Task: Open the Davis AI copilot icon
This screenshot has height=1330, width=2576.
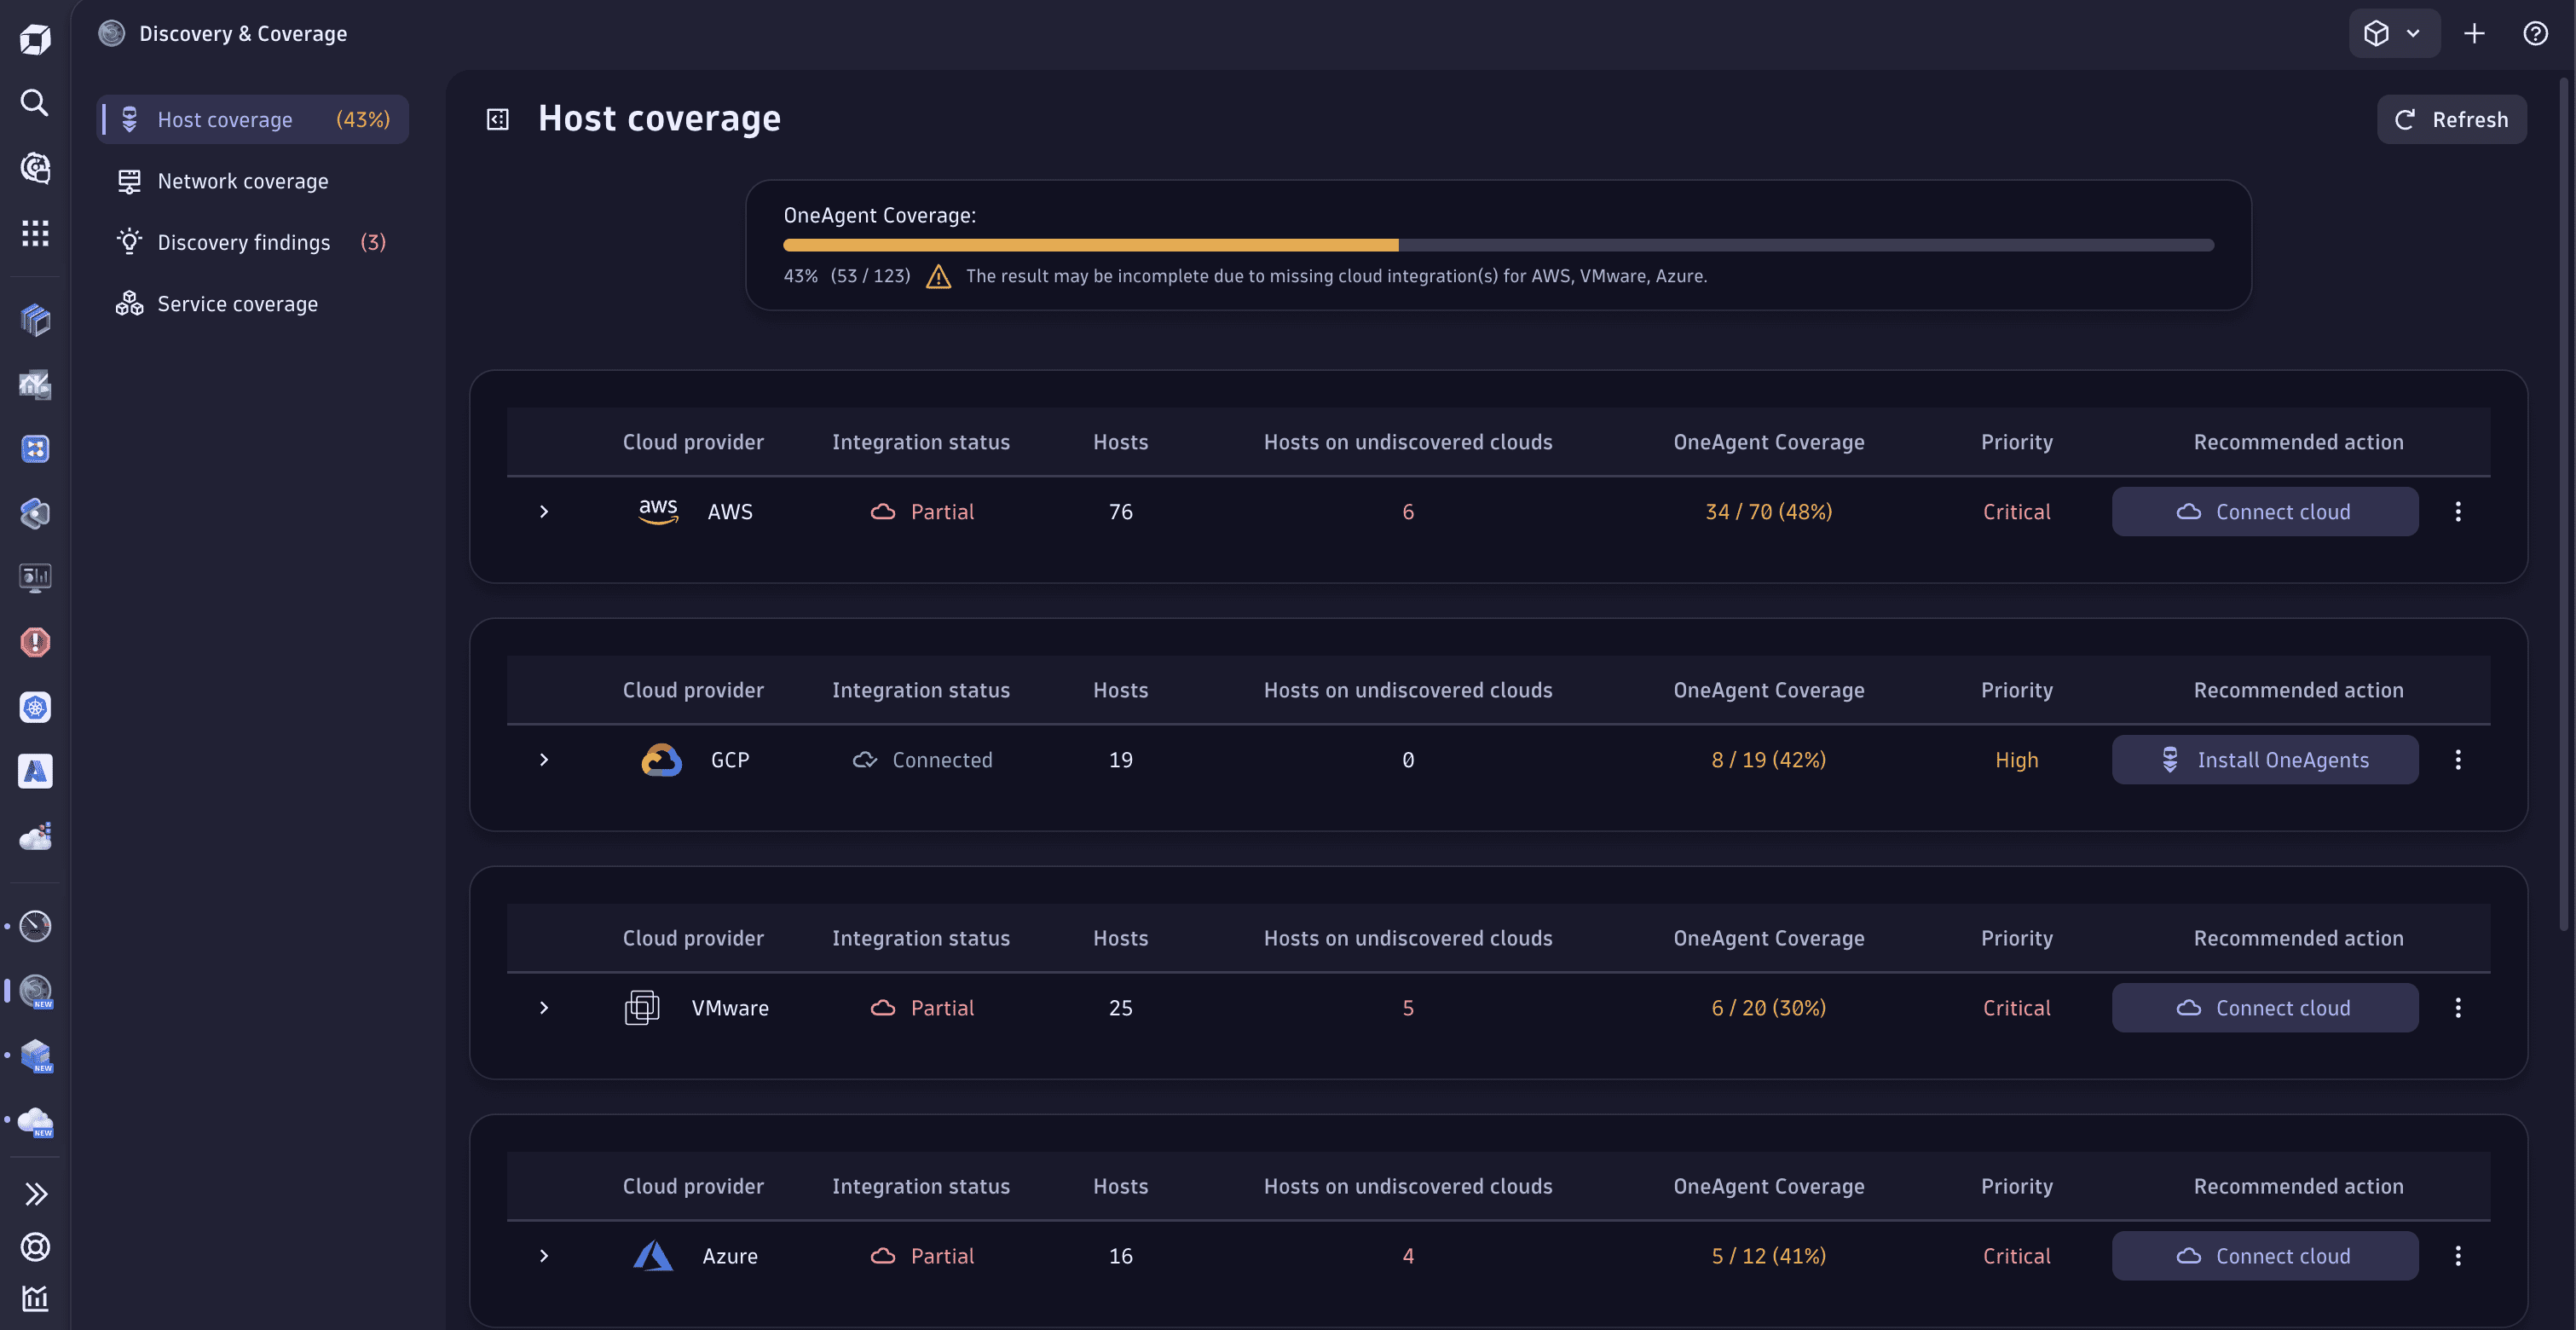Action: [x=35, y=168]
